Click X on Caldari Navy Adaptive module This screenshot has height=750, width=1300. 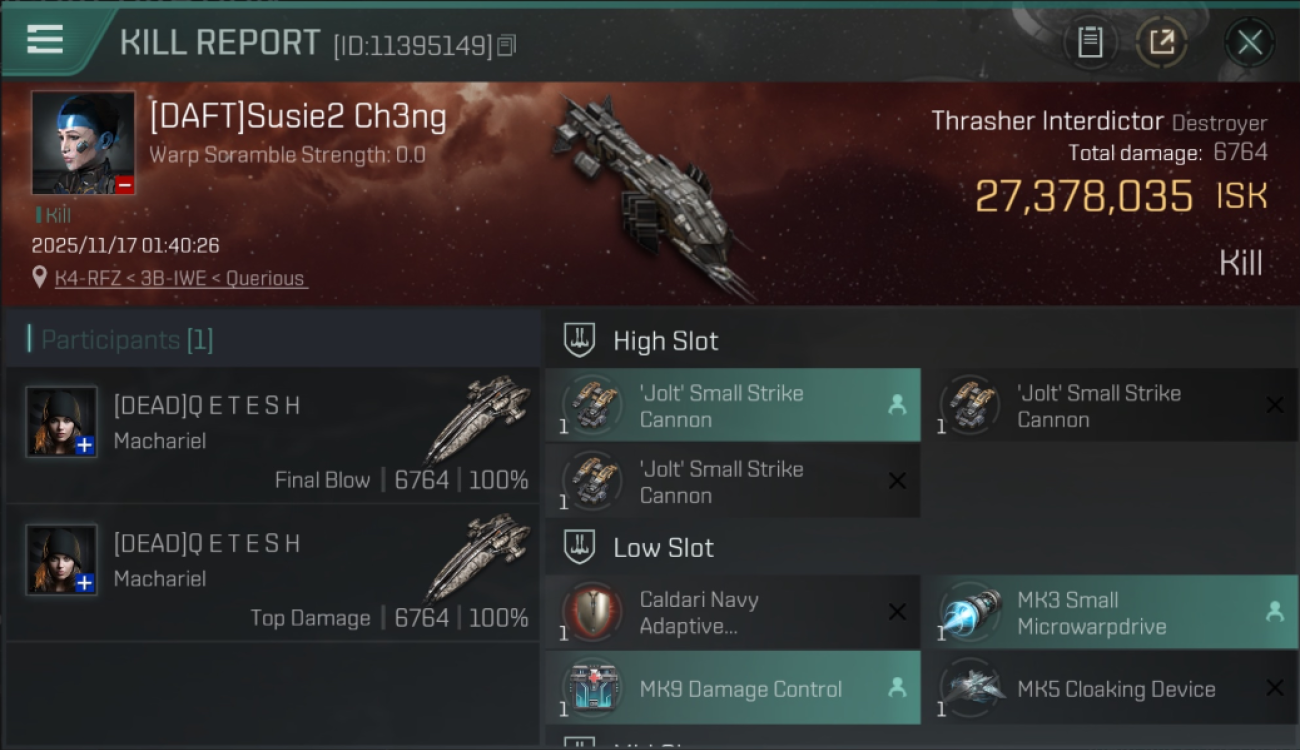click(x=897, y=612)
